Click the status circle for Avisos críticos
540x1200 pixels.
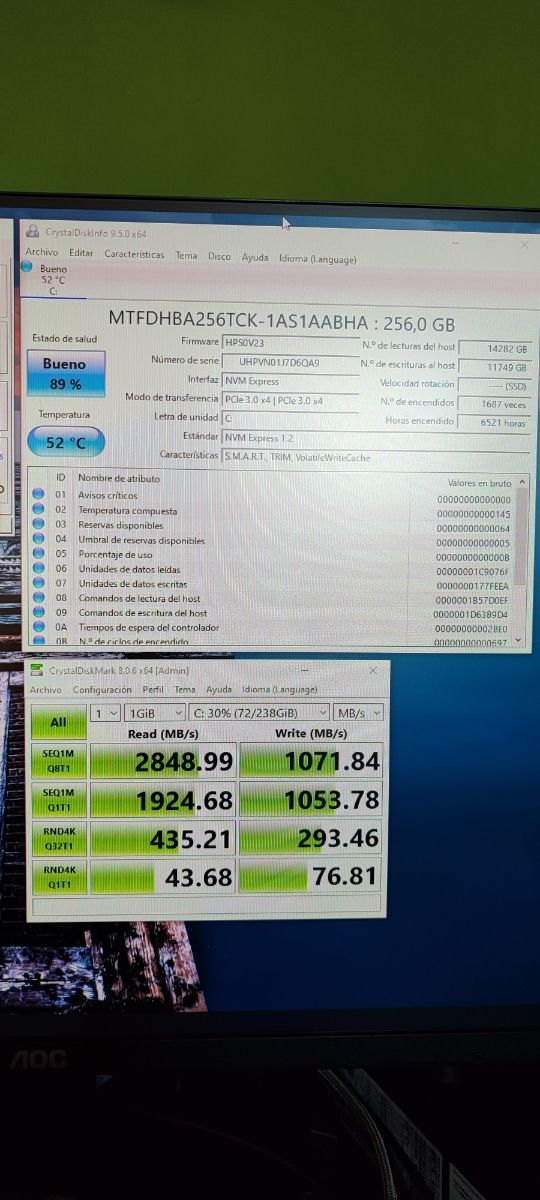point(38,494)
